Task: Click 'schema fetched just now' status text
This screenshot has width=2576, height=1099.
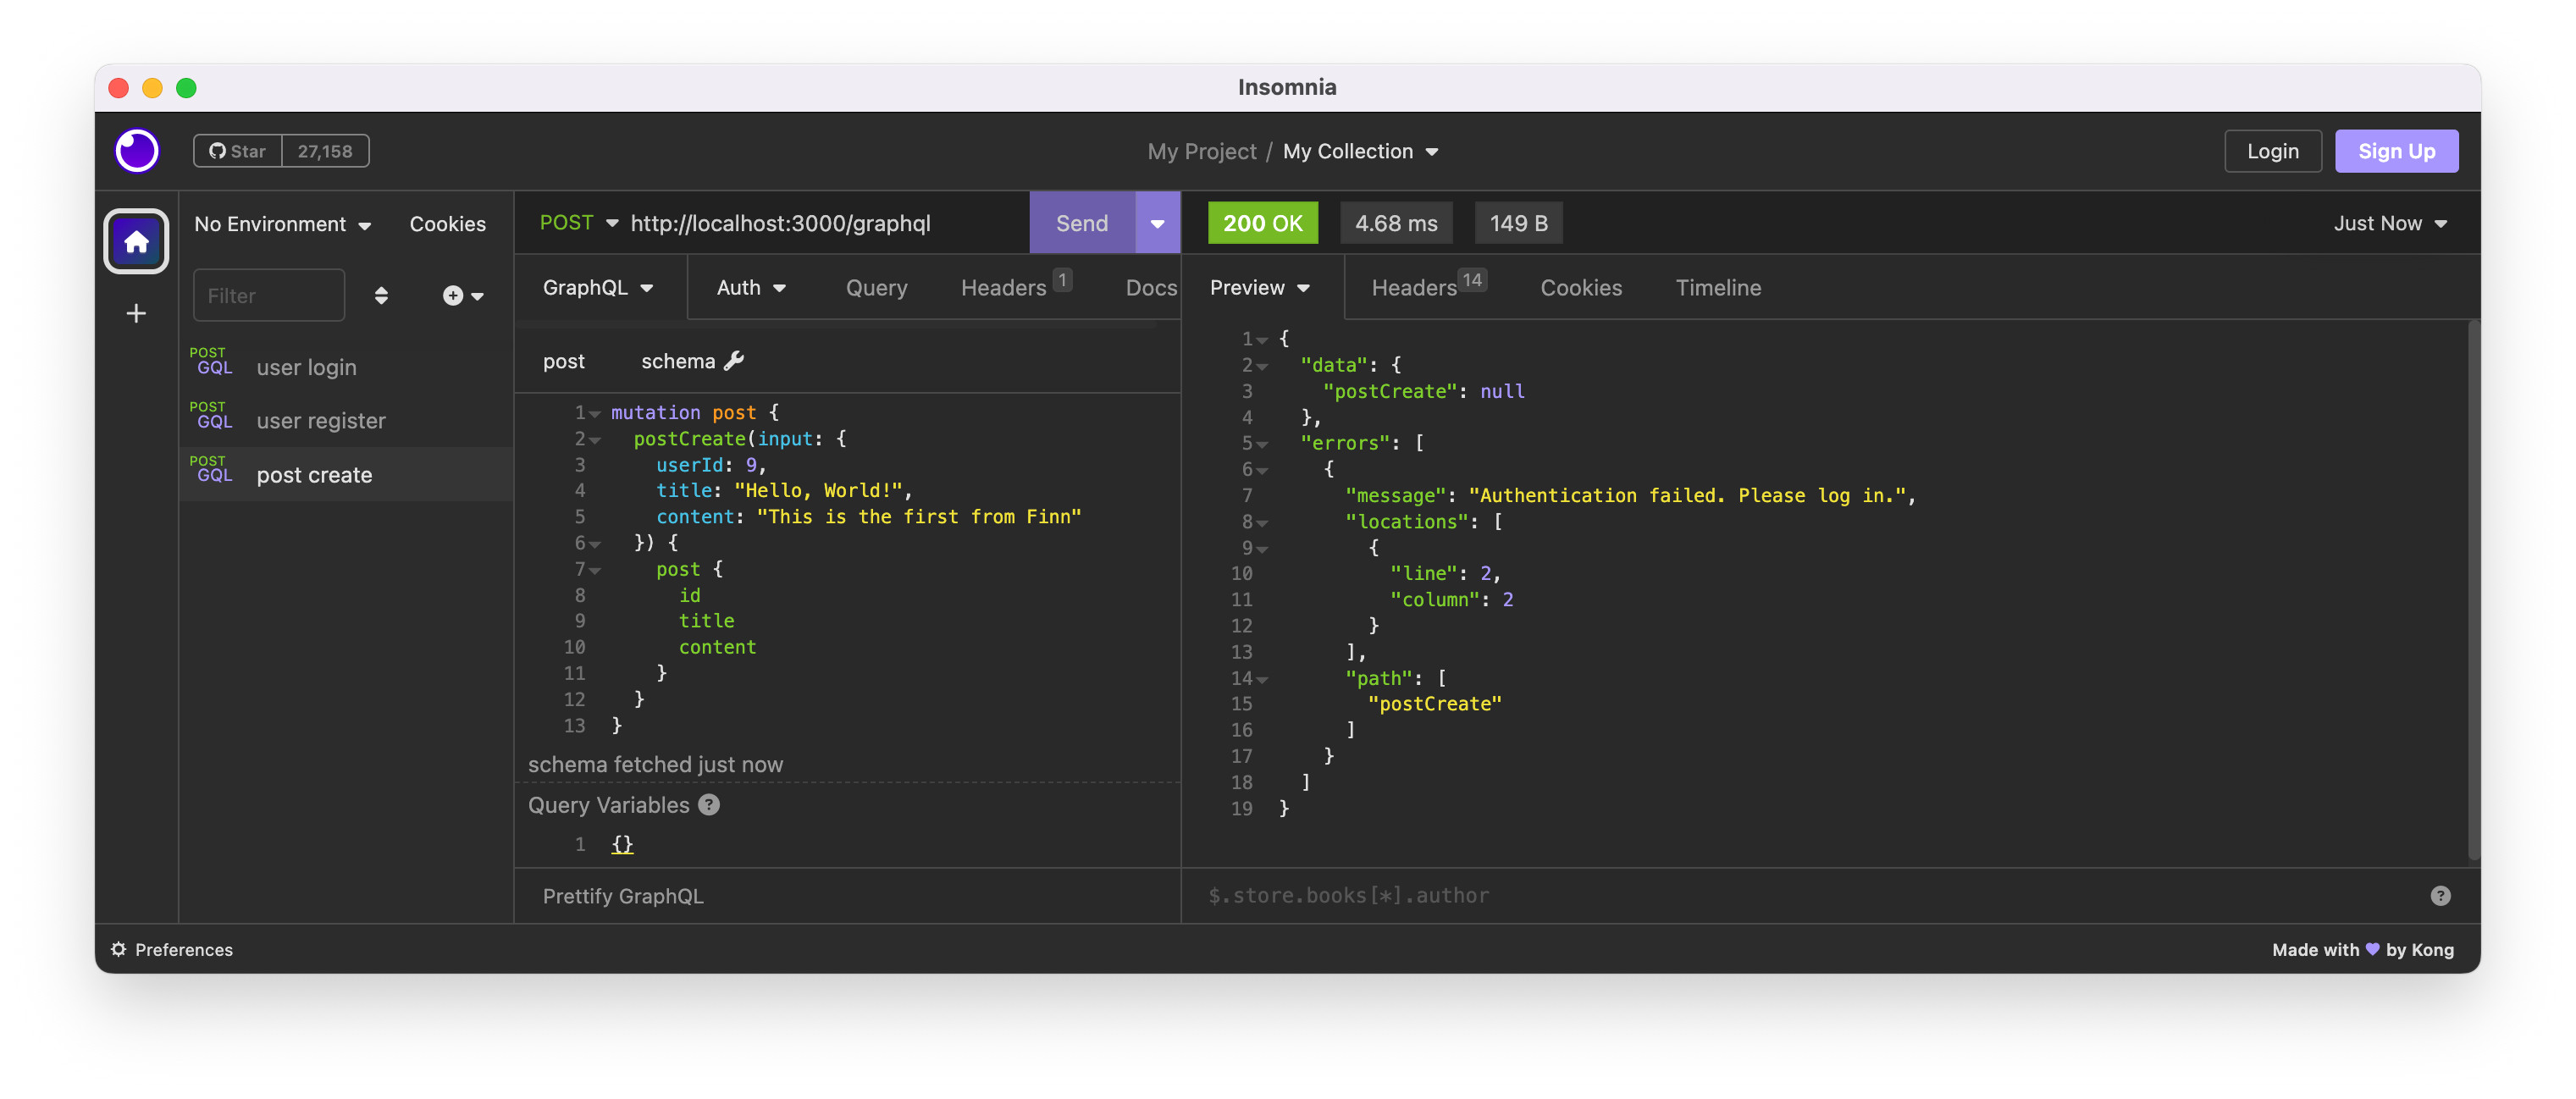Action: coord(655,764)
